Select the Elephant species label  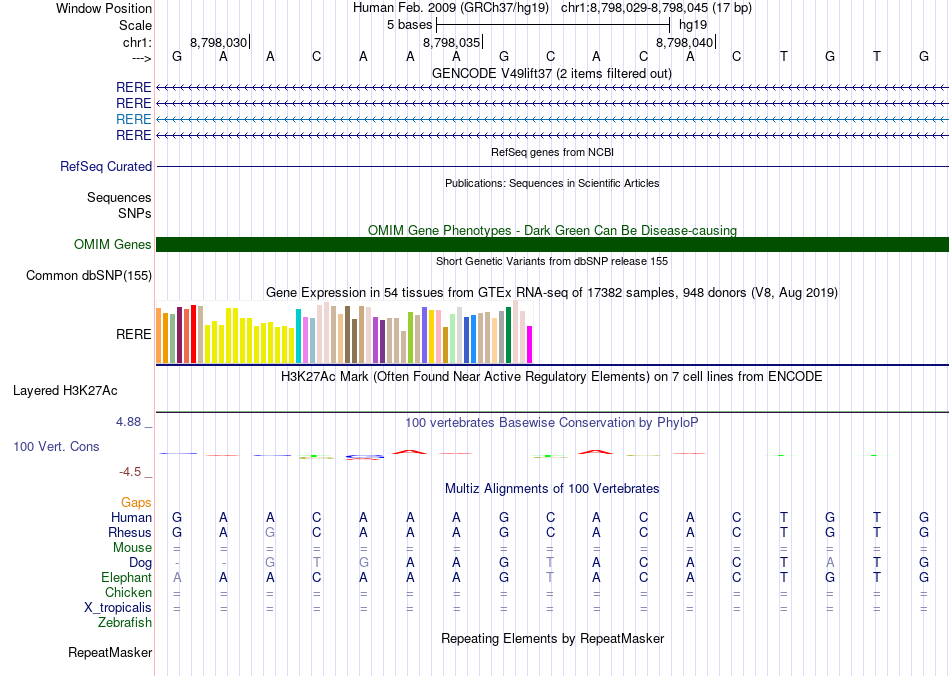(126, 578)
